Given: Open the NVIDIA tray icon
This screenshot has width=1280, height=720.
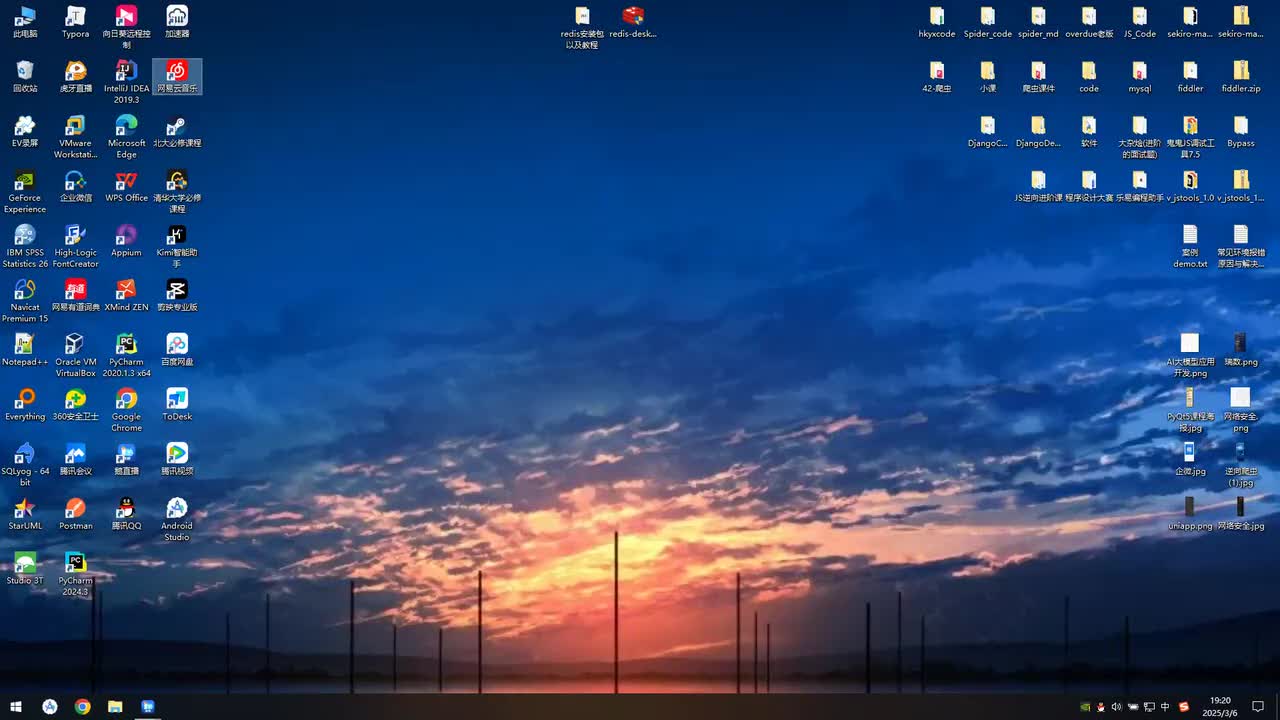Looking at the screenshot, I should coord(1085,707).
